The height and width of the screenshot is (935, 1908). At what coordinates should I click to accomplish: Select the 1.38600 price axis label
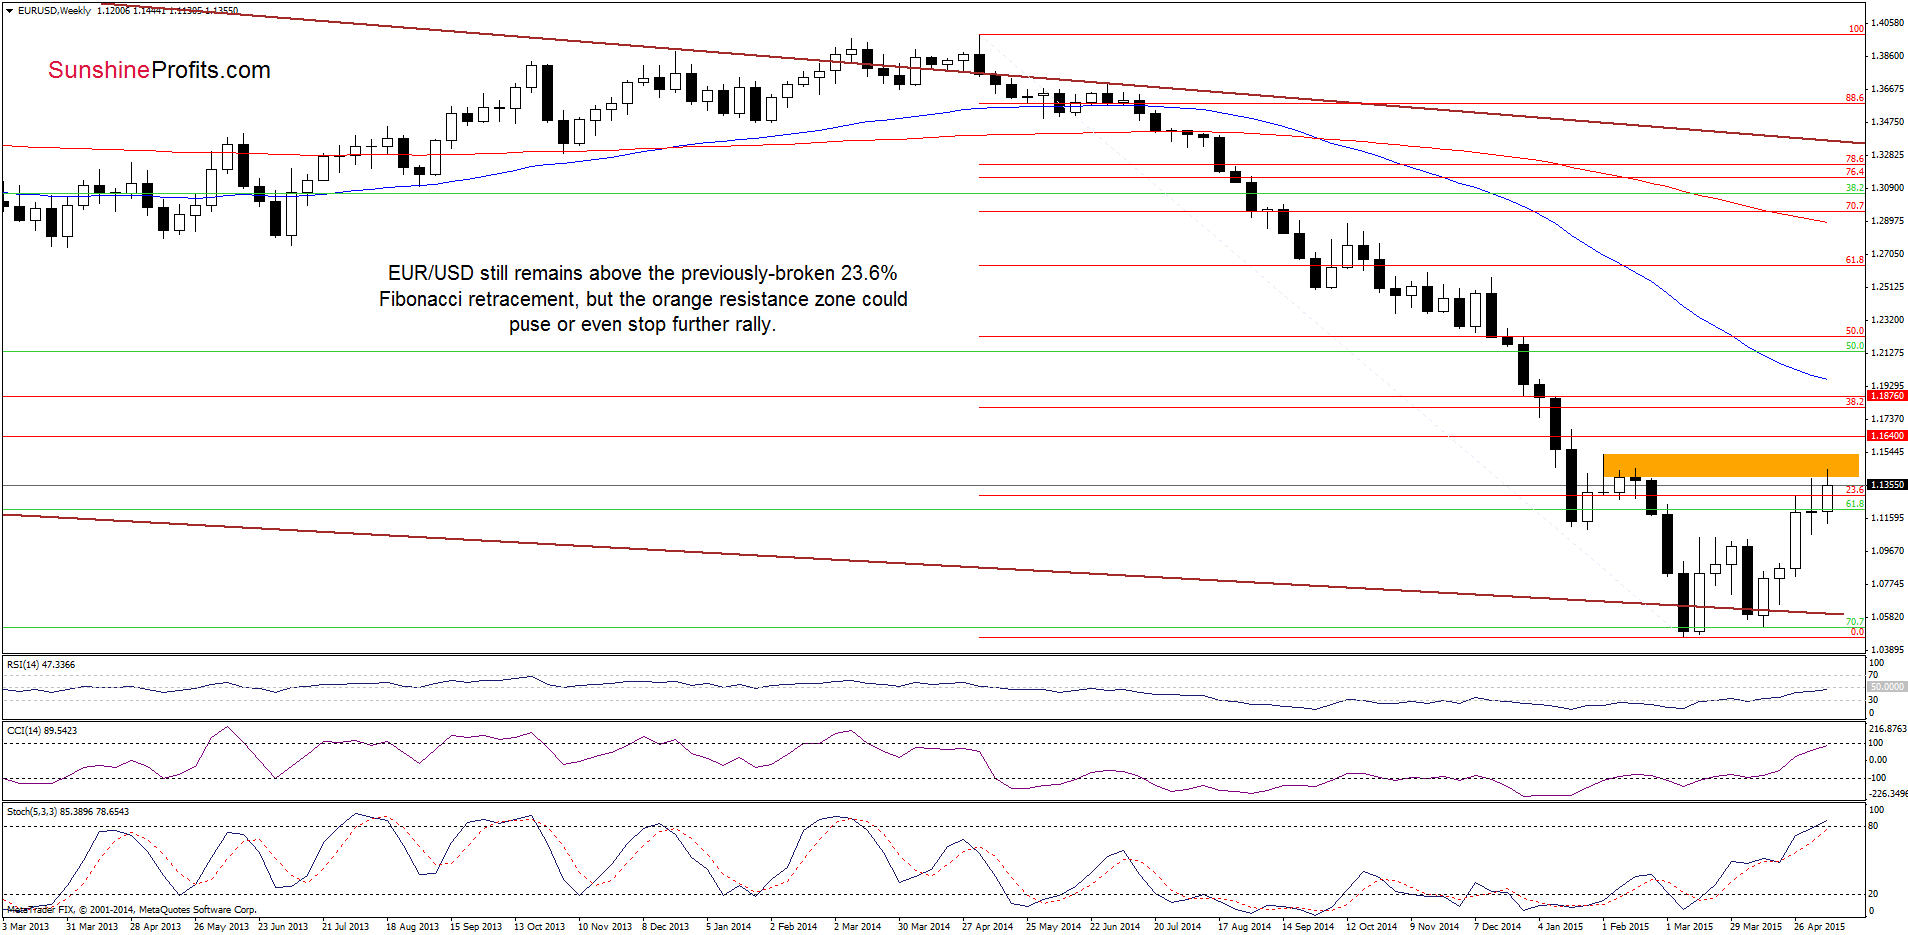click(1887, 56)
